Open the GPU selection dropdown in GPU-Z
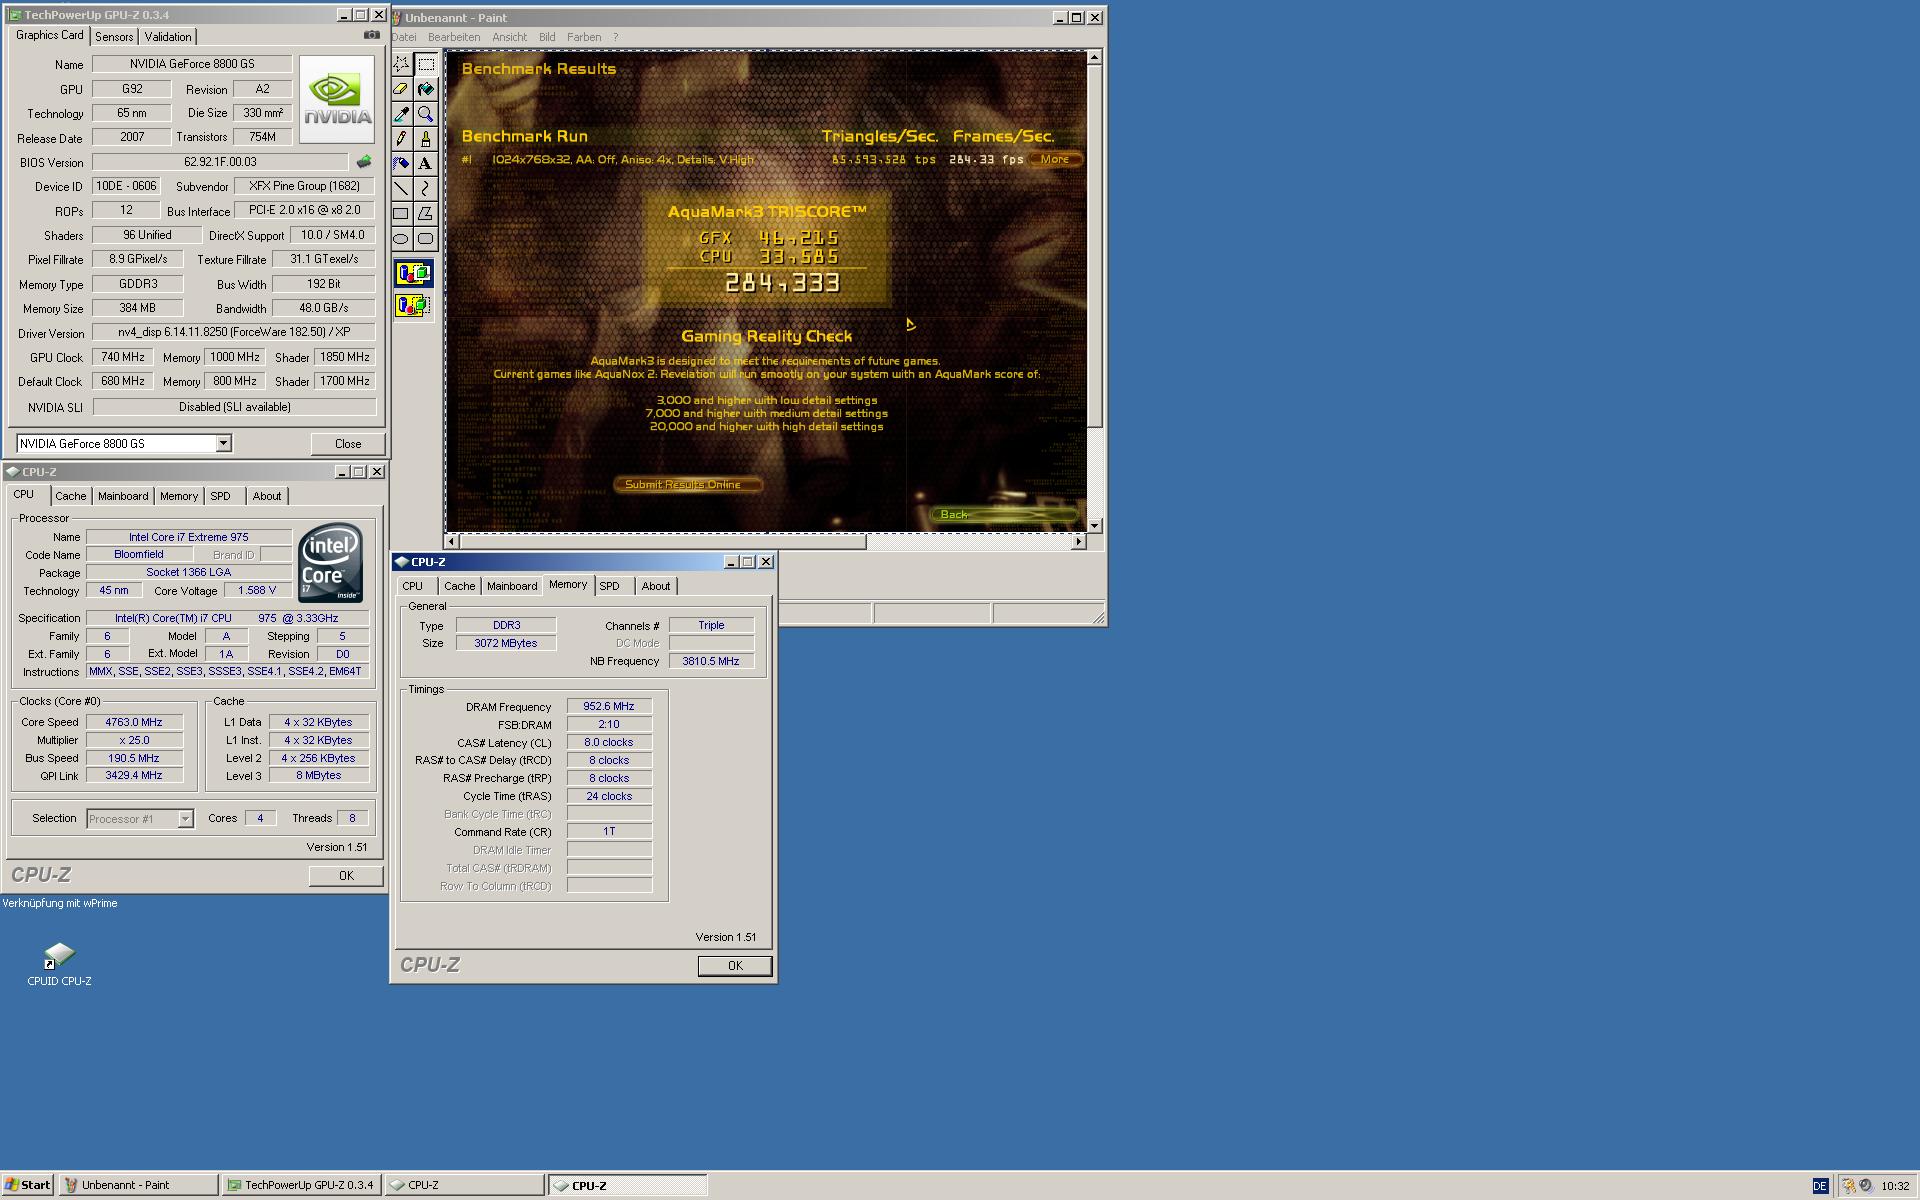The height and width of the screenshot is (1200, 1920). 224,443
